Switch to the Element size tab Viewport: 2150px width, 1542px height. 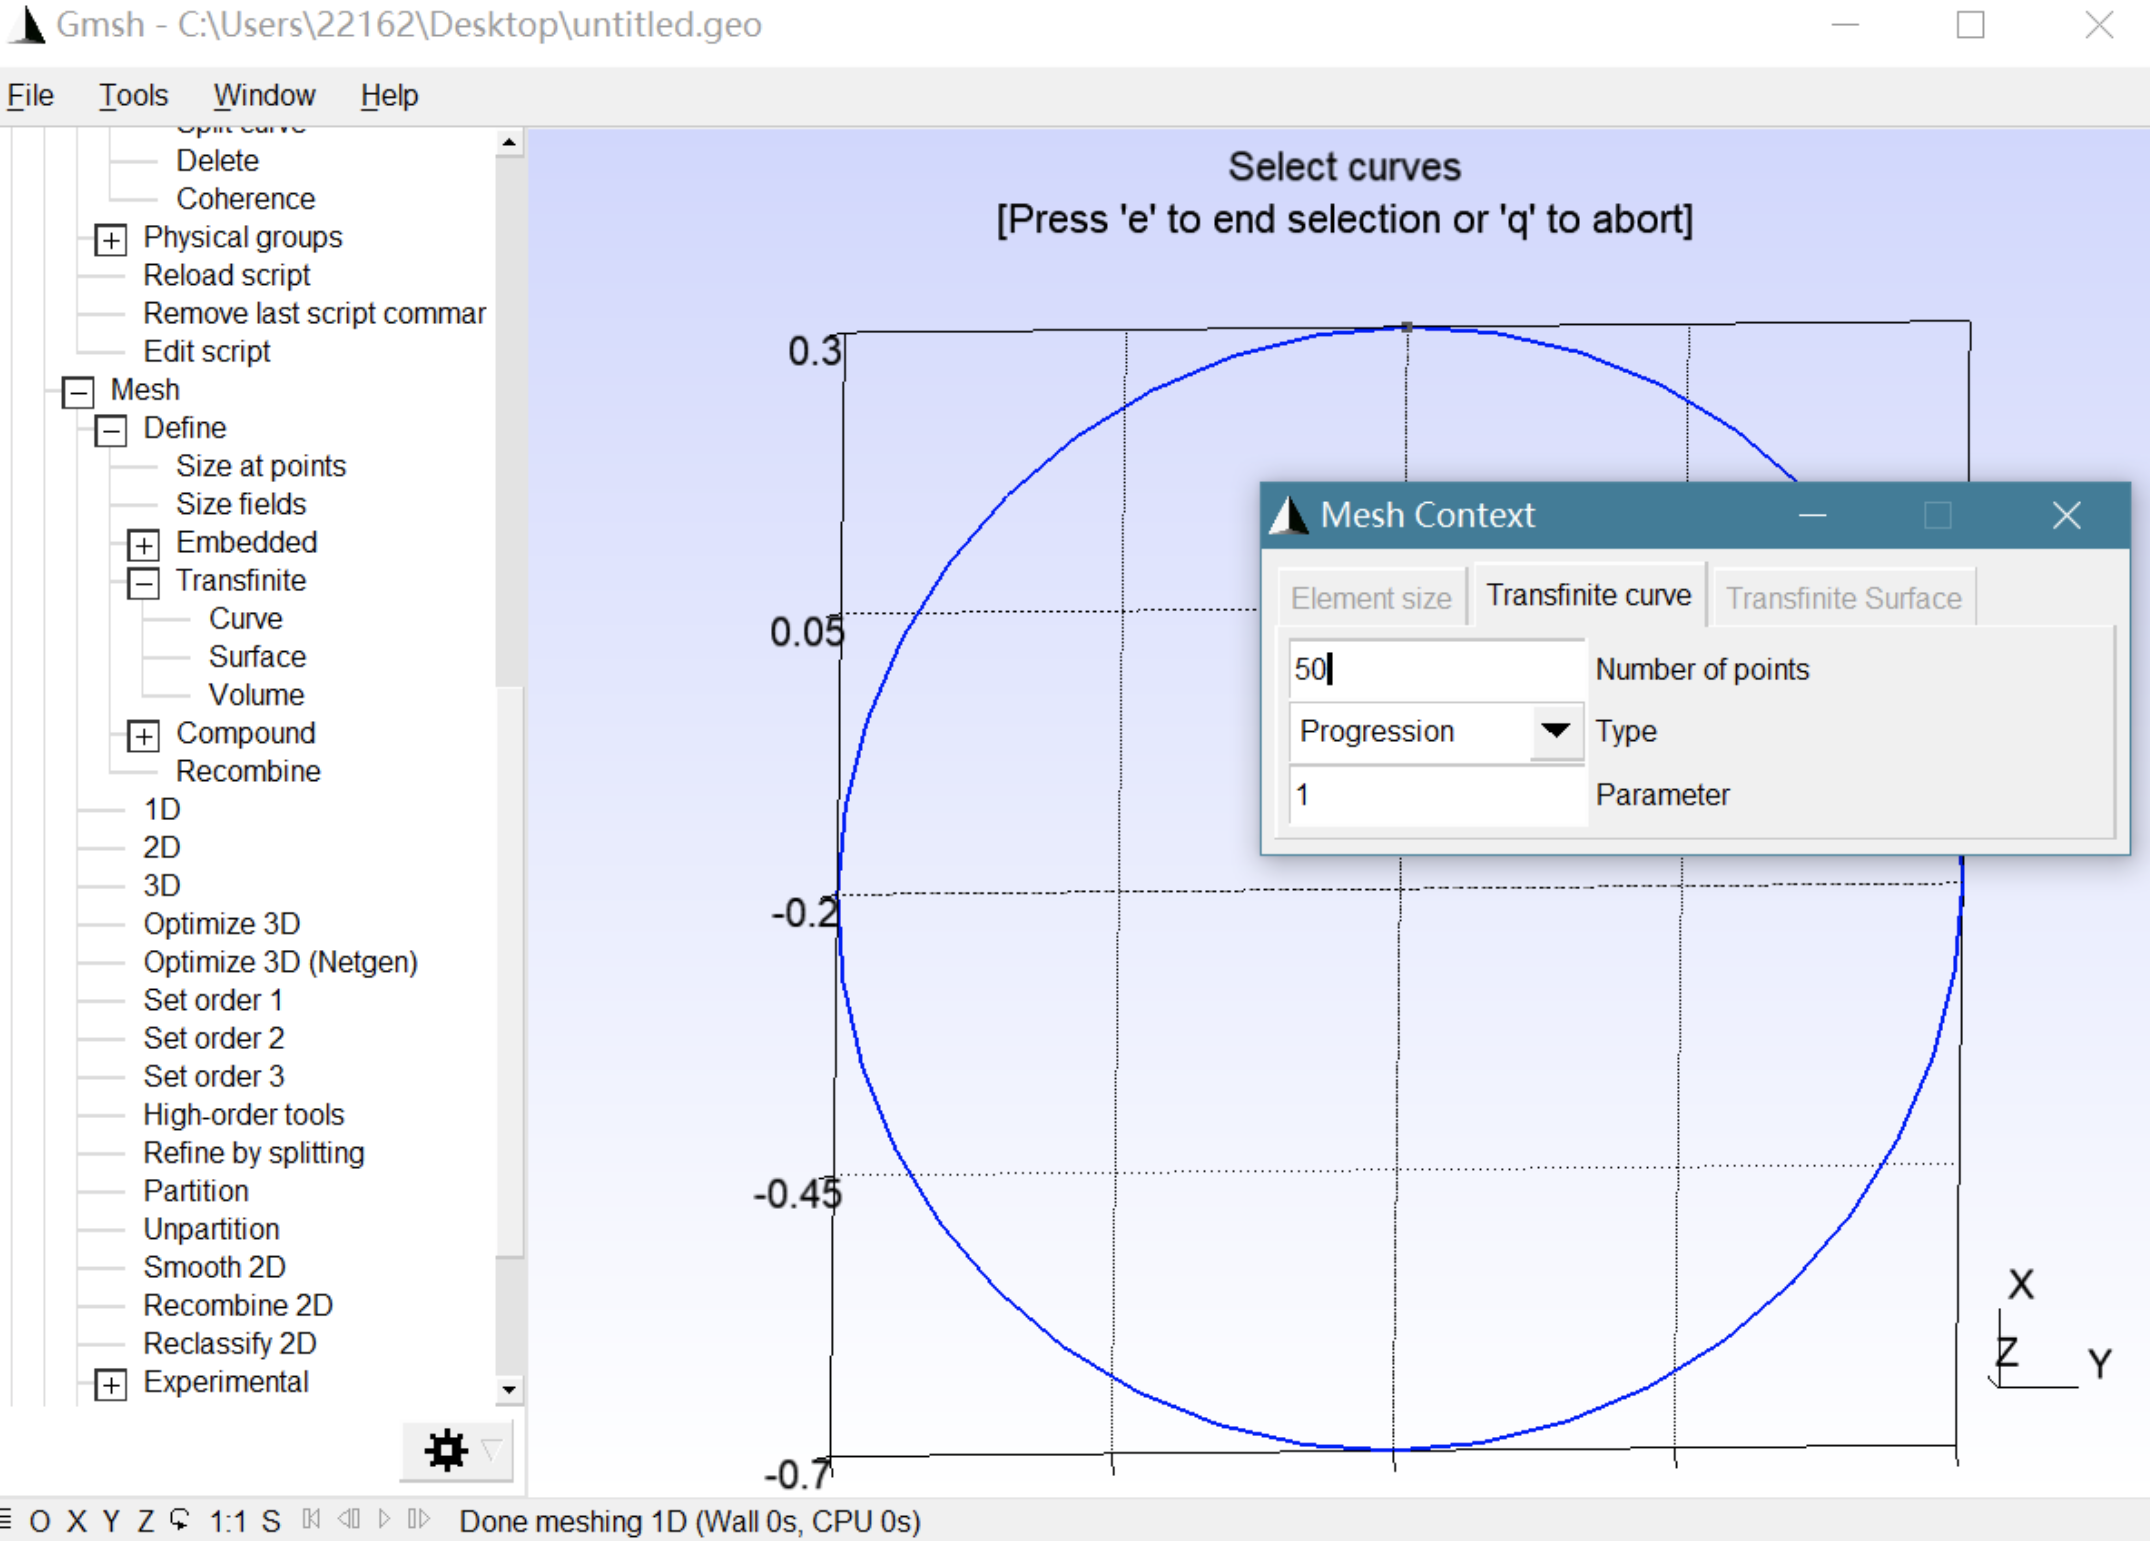[x=1370, y=598]
